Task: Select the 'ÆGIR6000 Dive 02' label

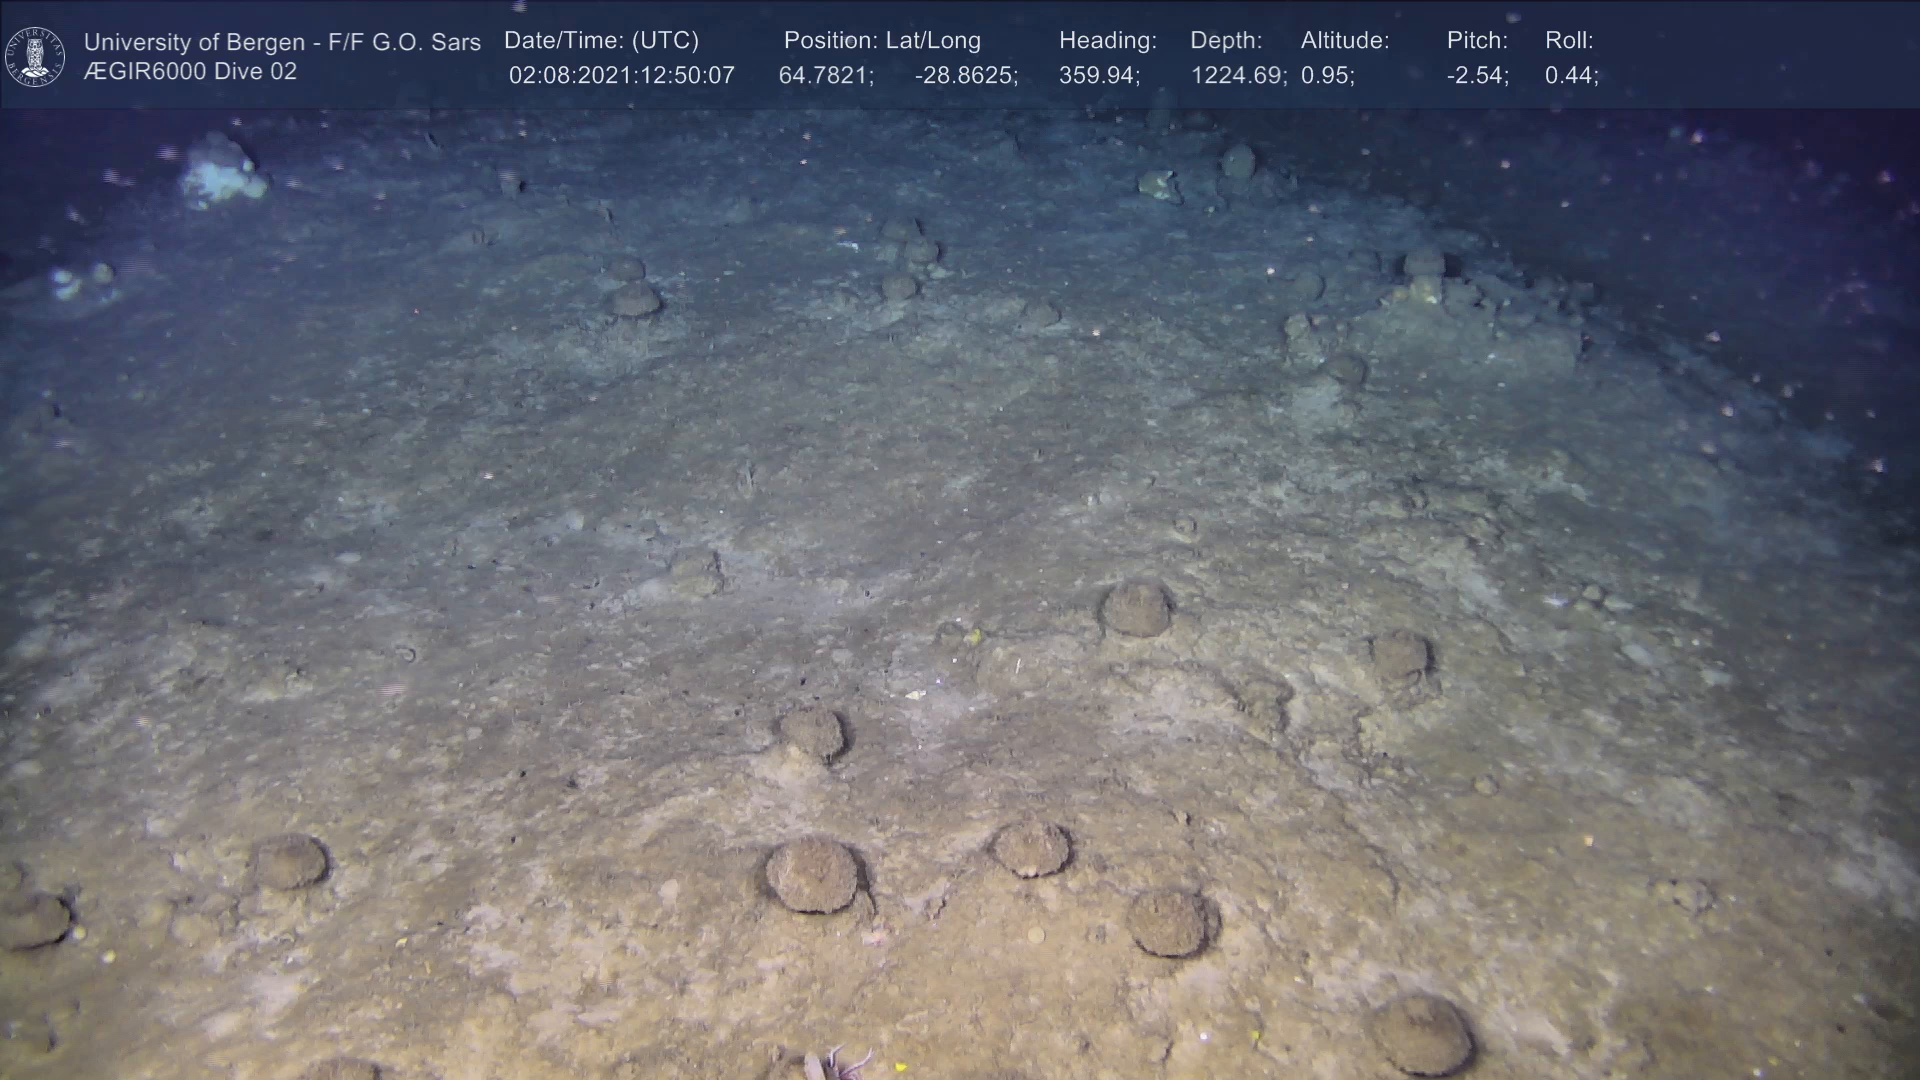Action: [x=190, y=72]
